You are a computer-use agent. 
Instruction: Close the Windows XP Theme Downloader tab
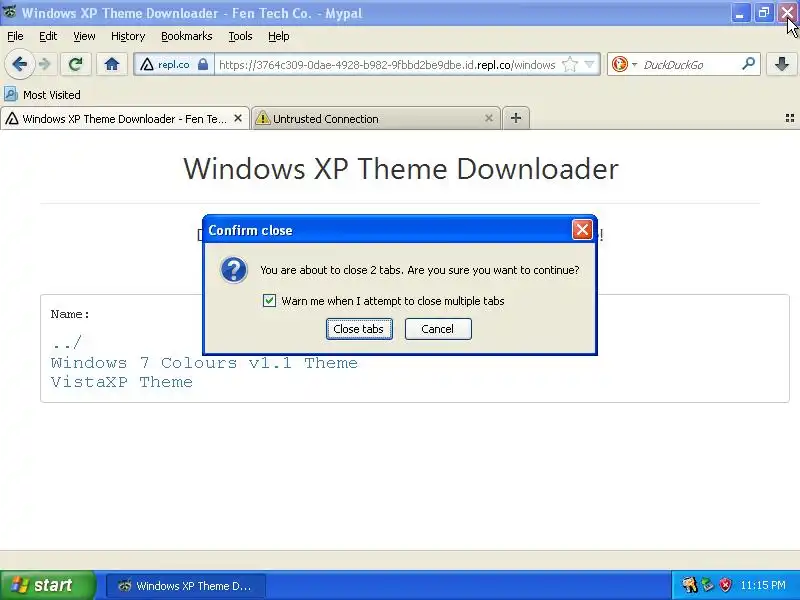point(238,118)
